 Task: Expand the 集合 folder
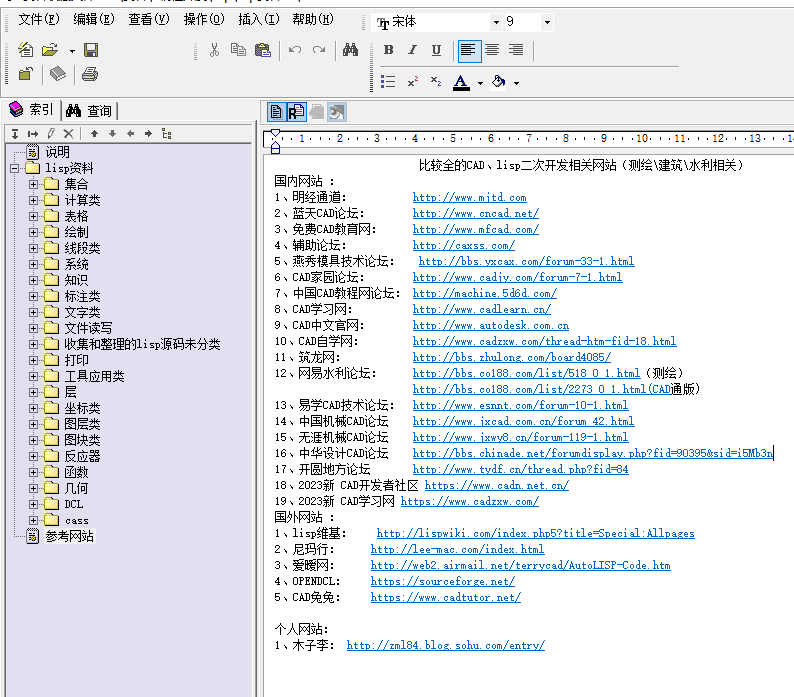point(33,184)
